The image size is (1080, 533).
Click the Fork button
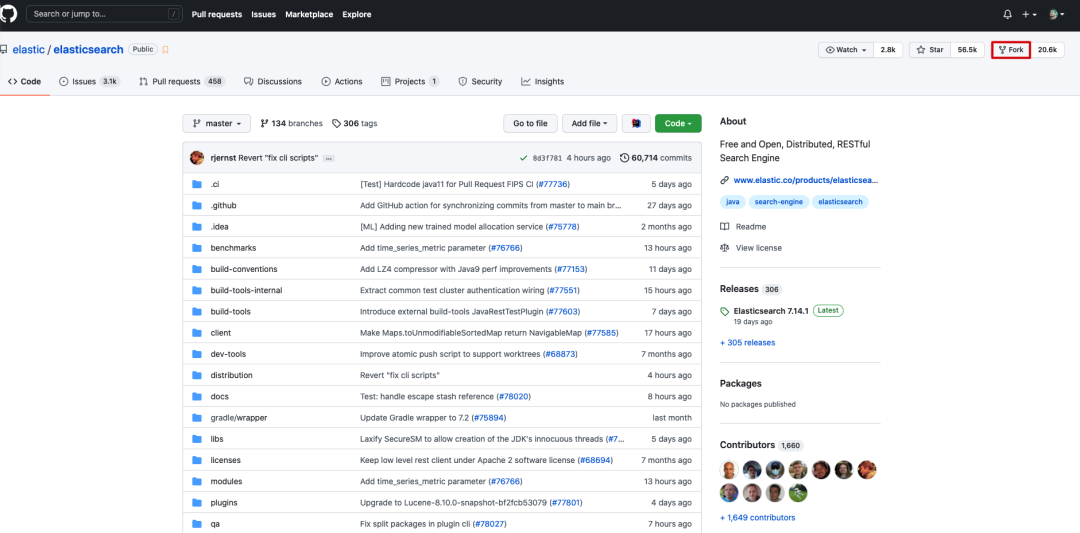1010,50
